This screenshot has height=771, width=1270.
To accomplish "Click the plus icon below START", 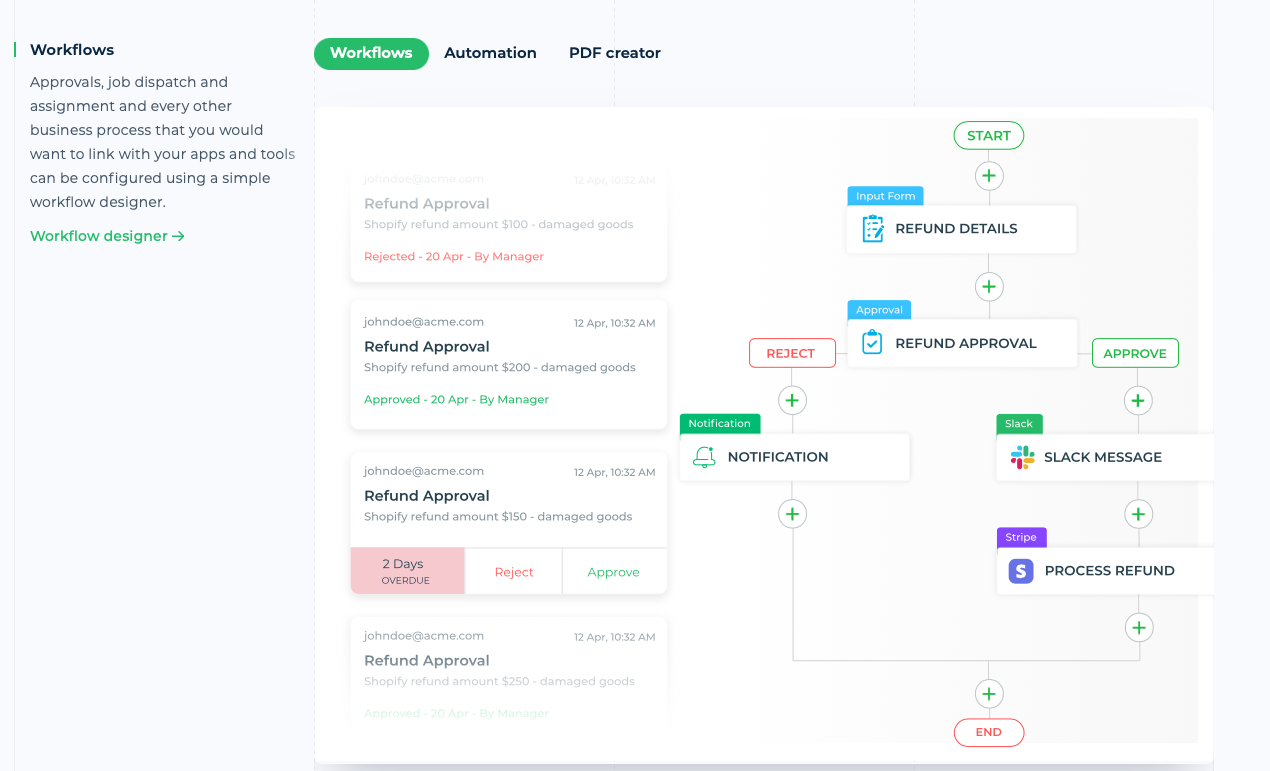I will (989, 175).
